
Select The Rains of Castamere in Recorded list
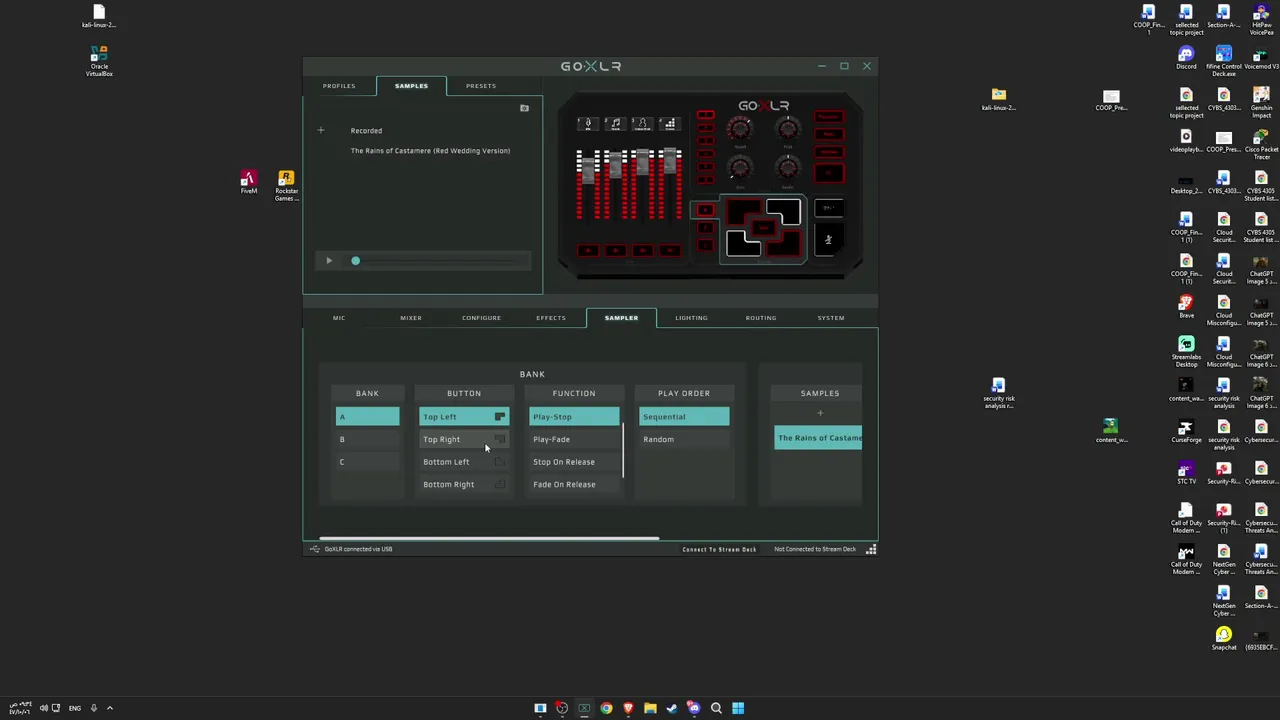(430, 151)
